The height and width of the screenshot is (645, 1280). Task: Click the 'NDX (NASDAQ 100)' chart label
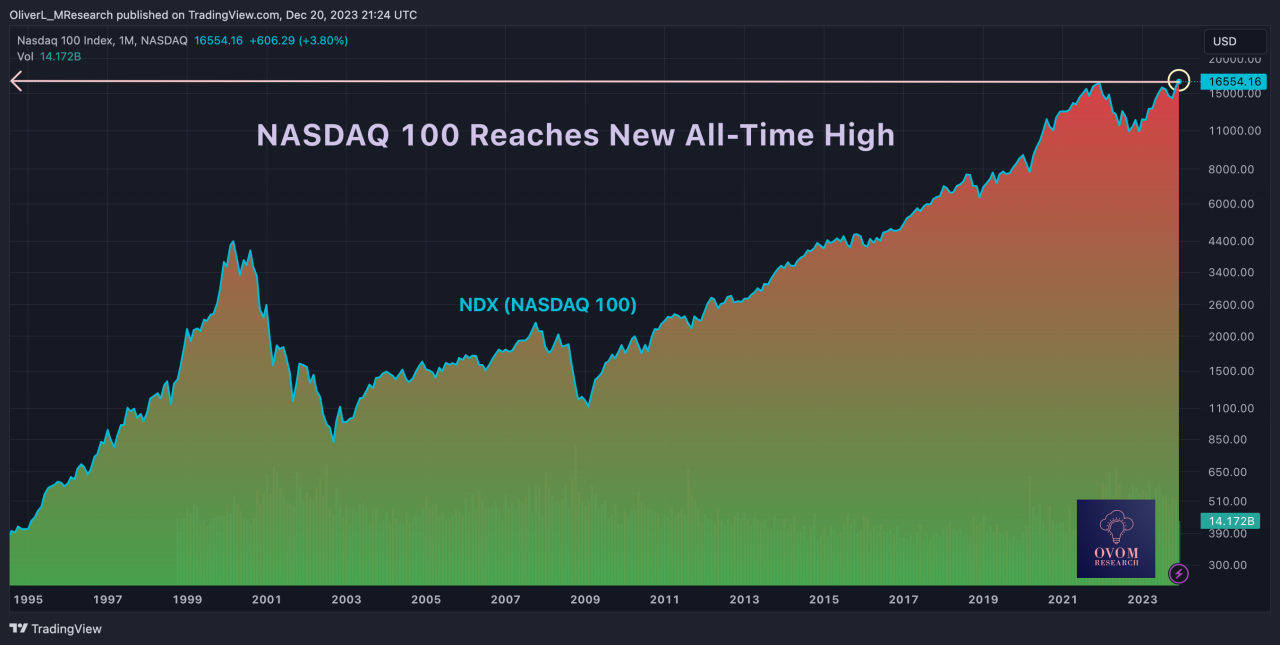(548, 305)
